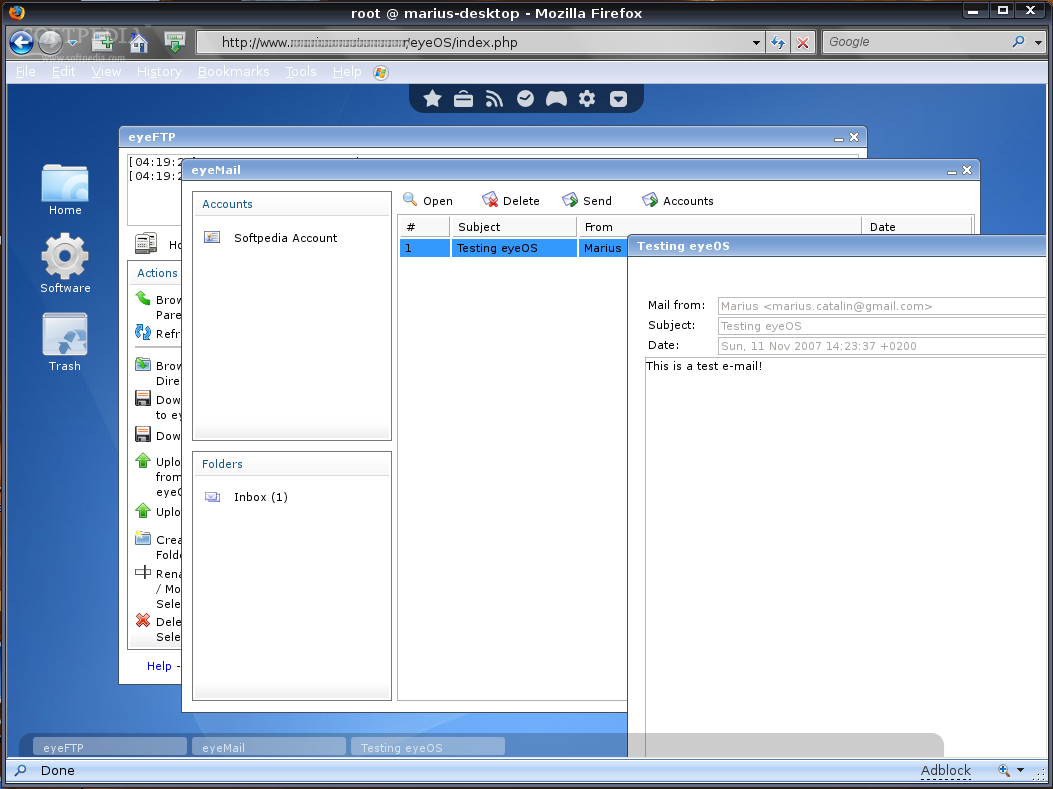This screenshot has height=789, width=1053.
Task: Click eyeFTP host server icon
Action: pos(146,242)
